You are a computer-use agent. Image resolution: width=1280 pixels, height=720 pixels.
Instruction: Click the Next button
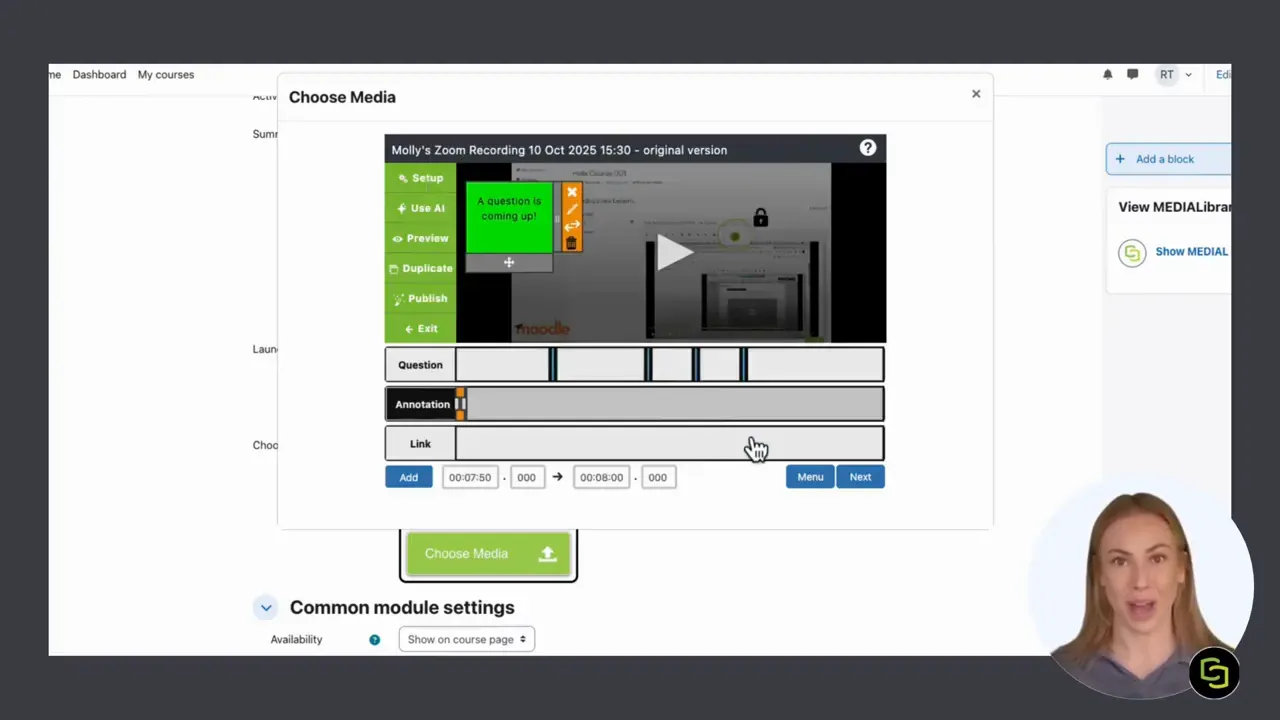[x=860, y=477]
